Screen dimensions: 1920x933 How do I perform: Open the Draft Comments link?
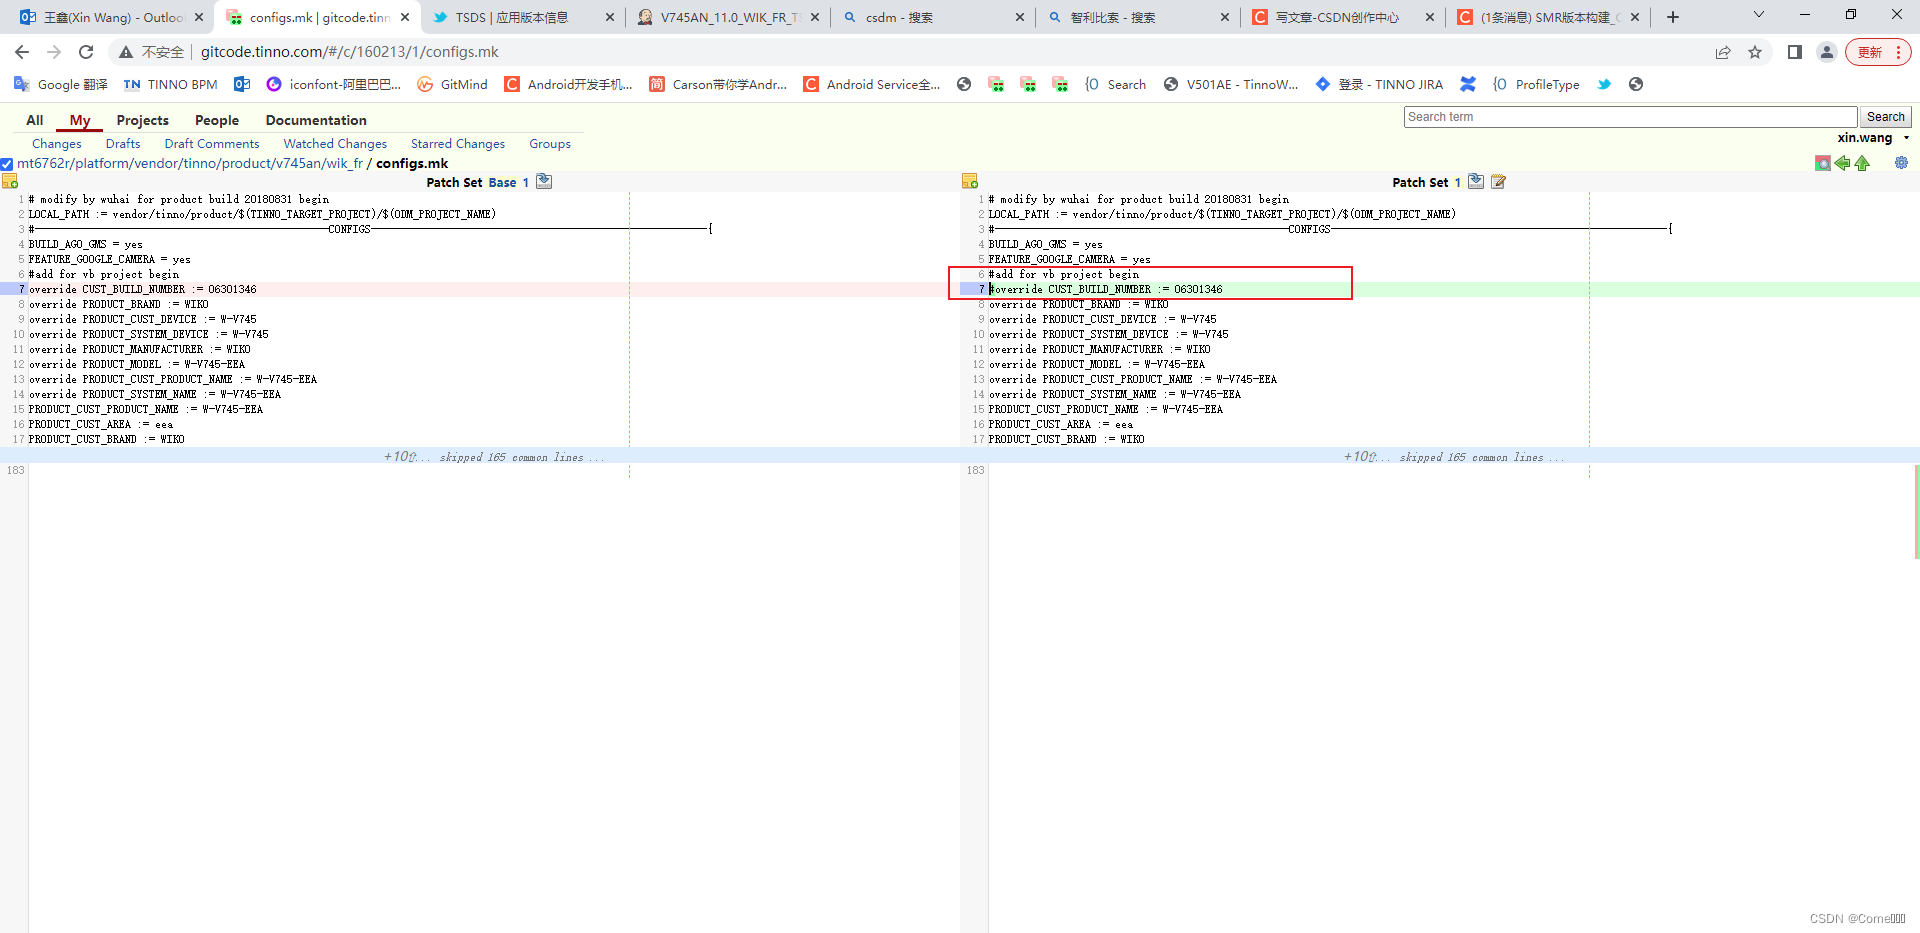(x=212, y=144)
